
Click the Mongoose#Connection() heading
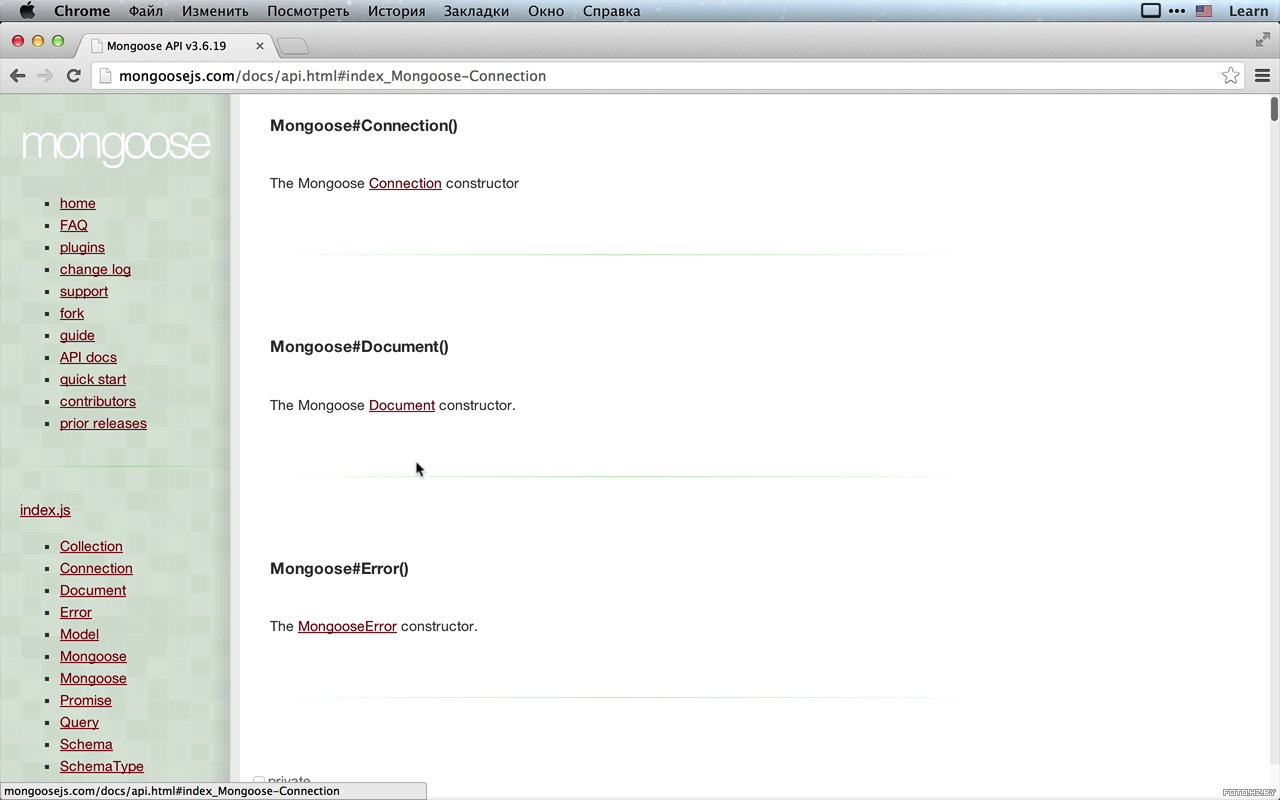coord(364,125)
